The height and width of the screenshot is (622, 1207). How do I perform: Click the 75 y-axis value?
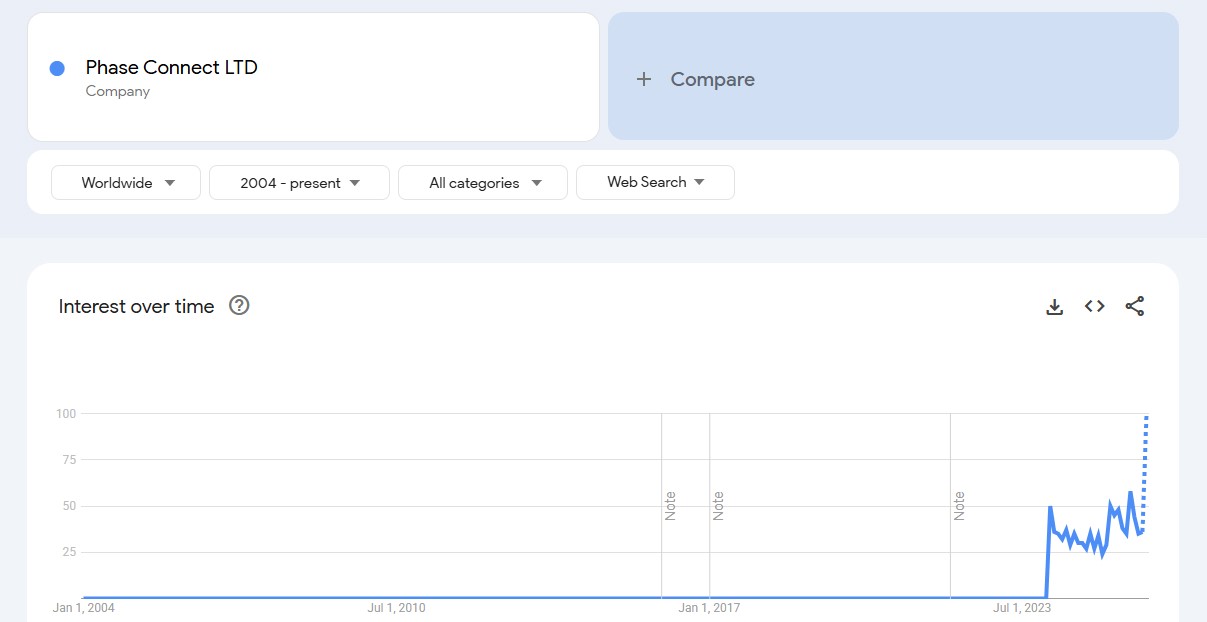coord(69,460)
